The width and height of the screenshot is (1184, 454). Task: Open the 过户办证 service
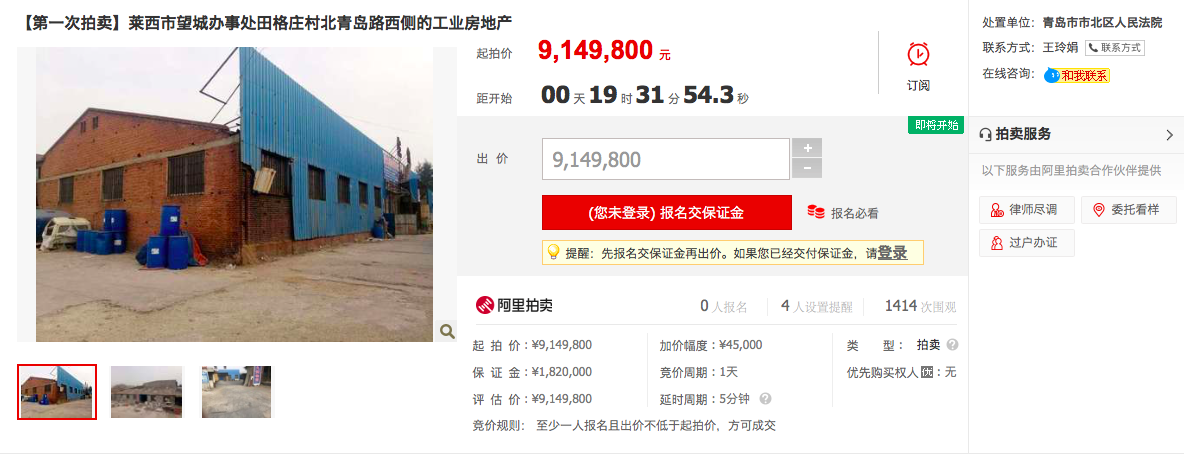pos(1026,242)
